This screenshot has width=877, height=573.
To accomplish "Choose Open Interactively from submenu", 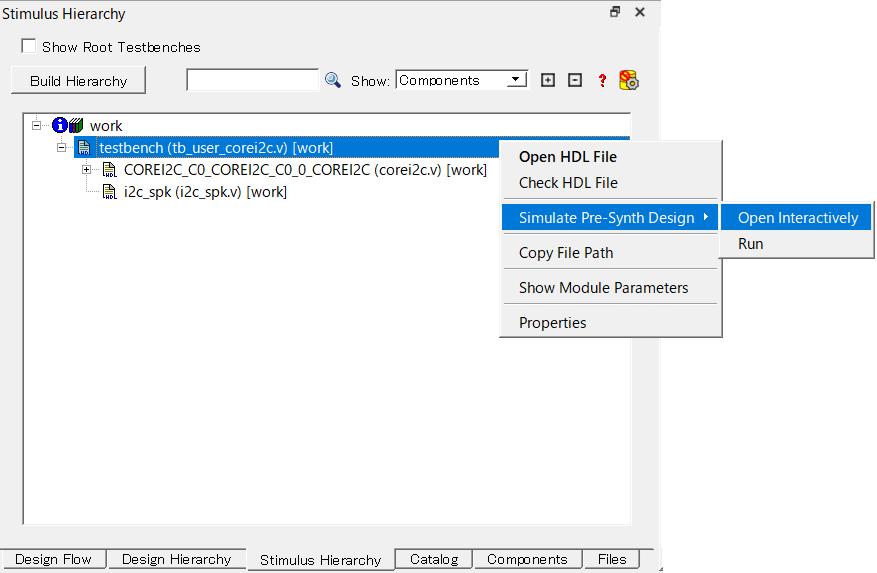I will 797,218.
